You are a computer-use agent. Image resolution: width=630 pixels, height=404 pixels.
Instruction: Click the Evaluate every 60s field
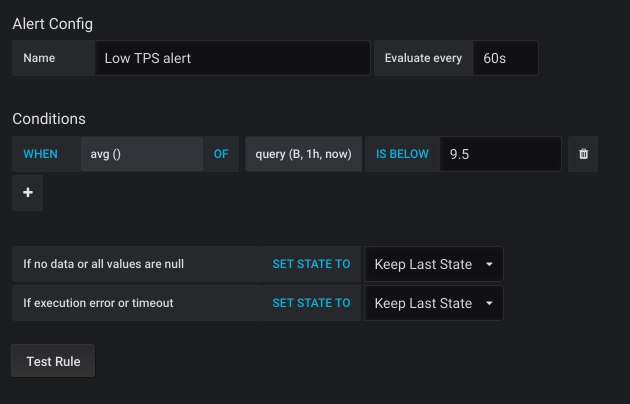(x=505, y=58)
